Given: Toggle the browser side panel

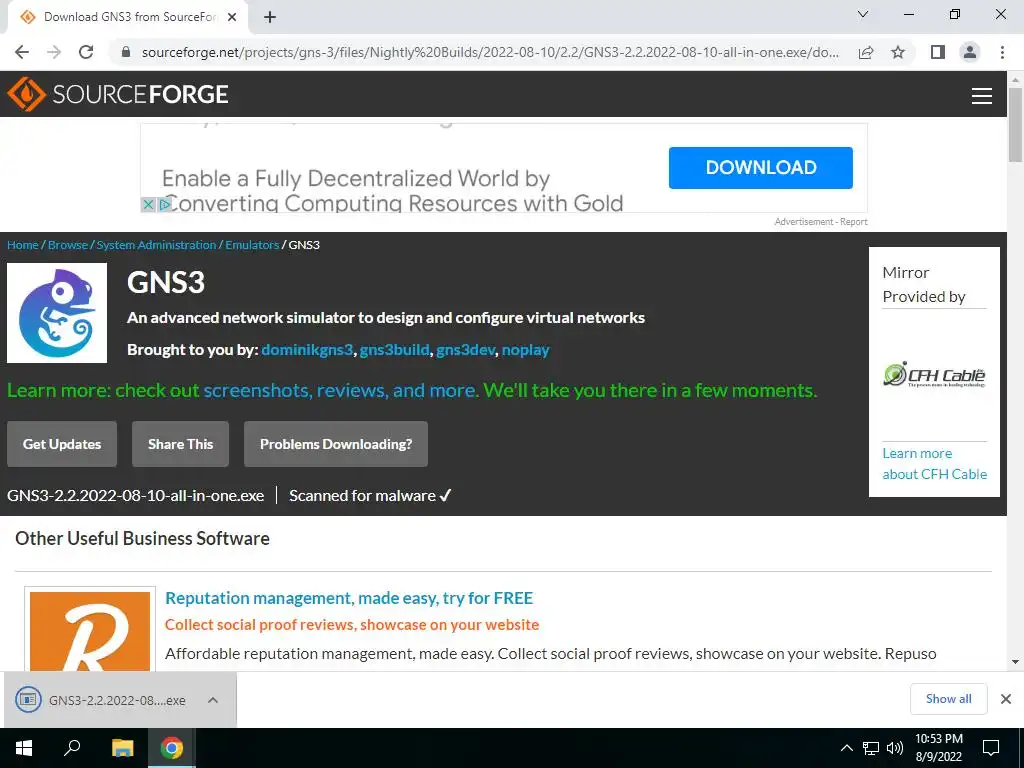Looking at the screenshot, I should click(x=938, y=52).
